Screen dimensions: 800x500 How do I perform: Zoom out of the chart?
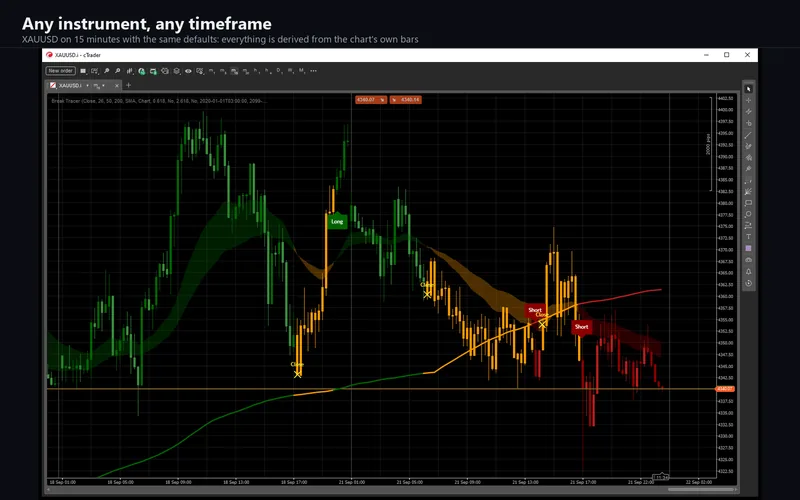[117, 71]
